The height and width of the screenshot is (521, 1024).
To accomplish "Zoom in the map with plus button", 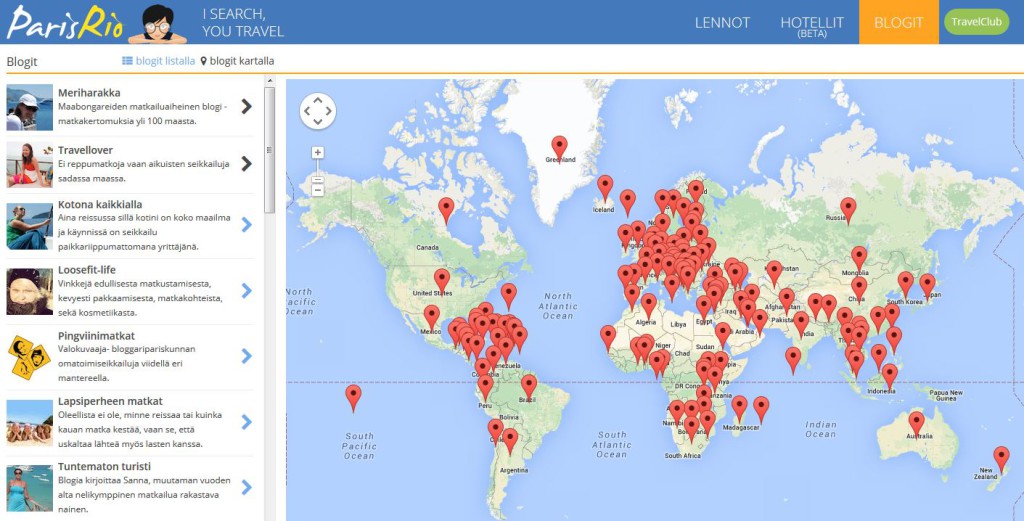I will click(x=317, y=153).
